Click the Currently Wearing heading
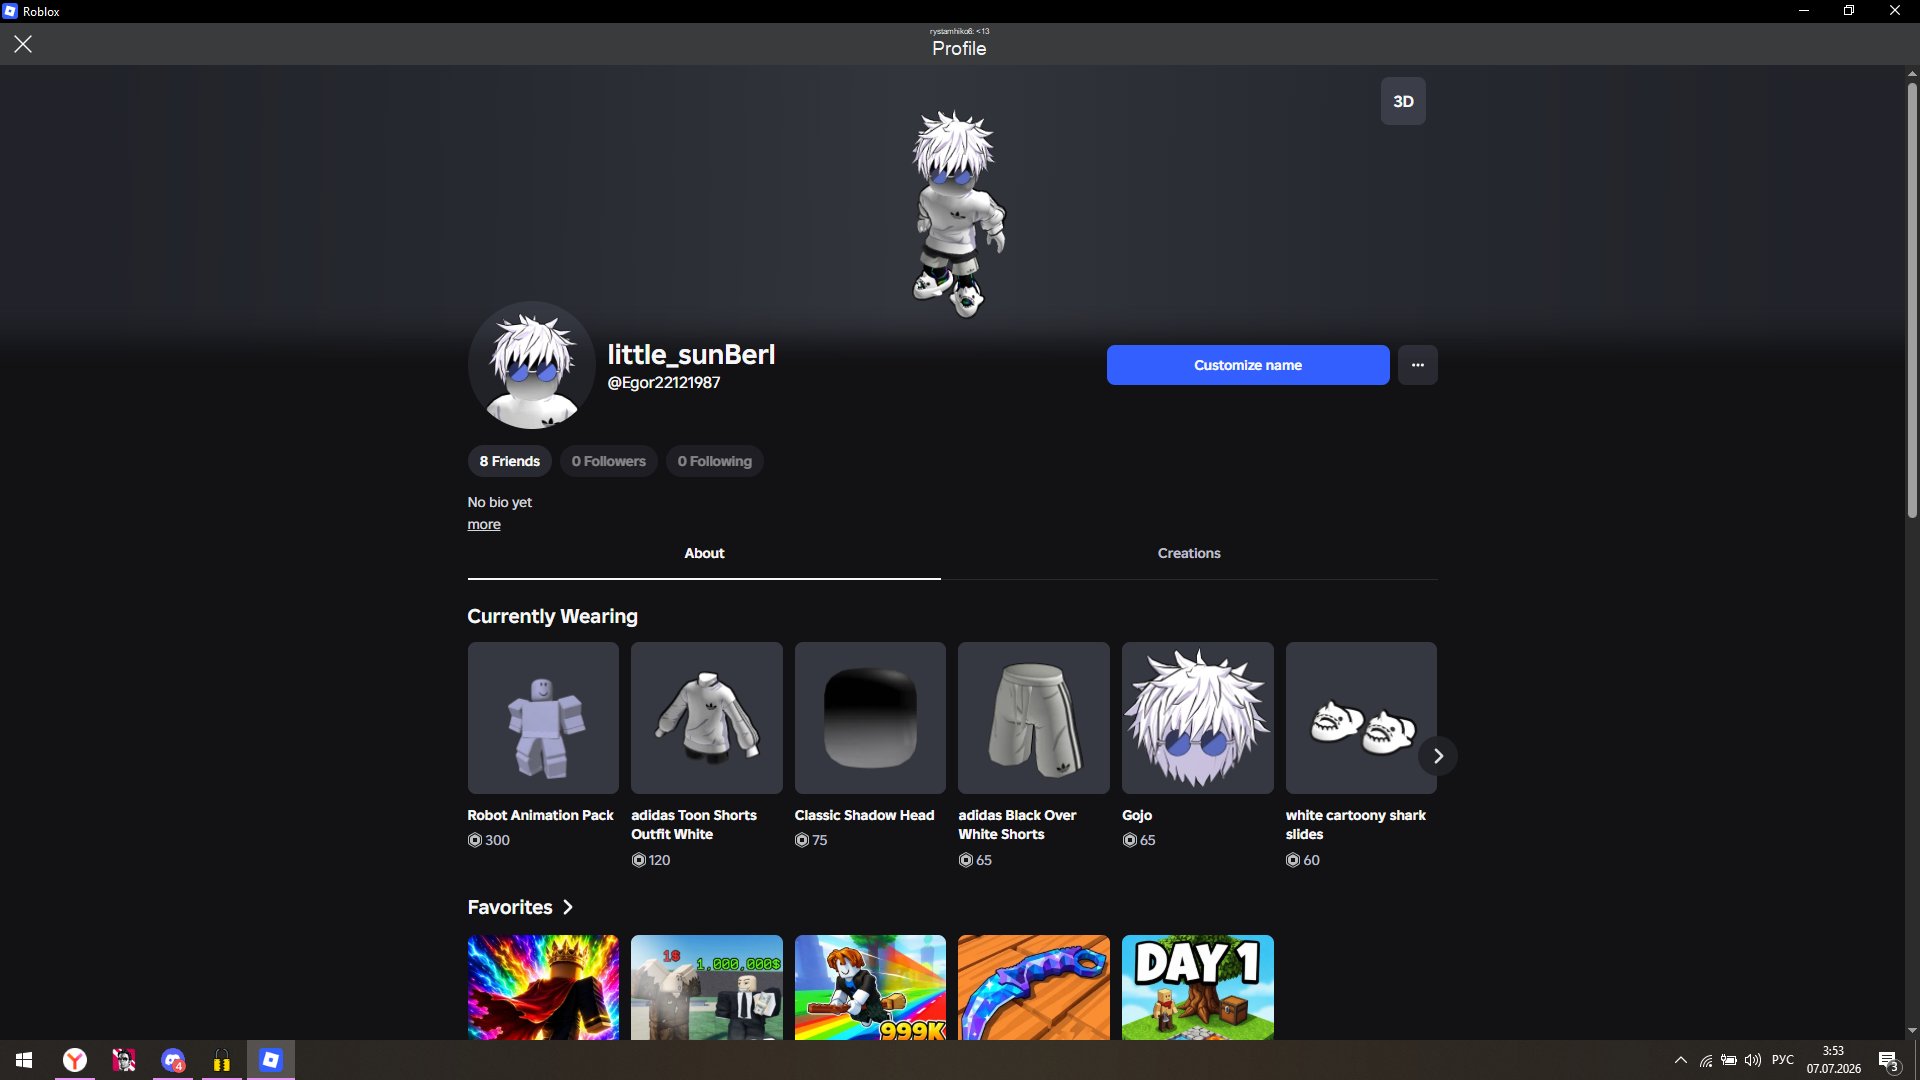 pyautogui.click(x=552, y=616)
